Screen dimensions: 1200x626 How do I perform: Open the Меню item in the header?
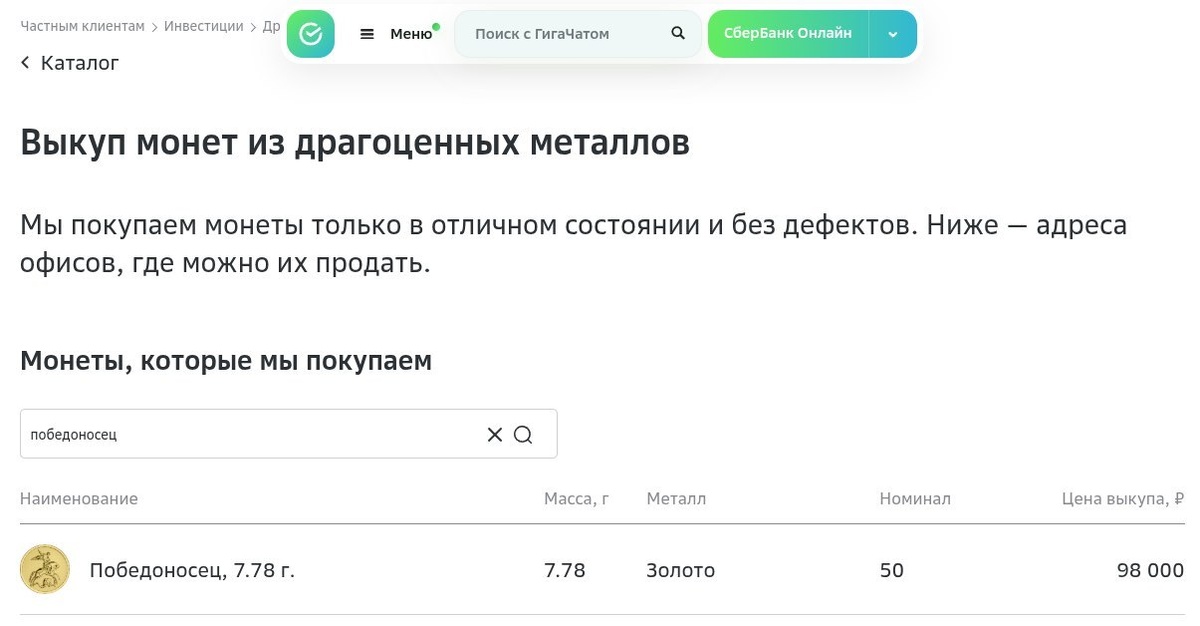click(410, 33)
